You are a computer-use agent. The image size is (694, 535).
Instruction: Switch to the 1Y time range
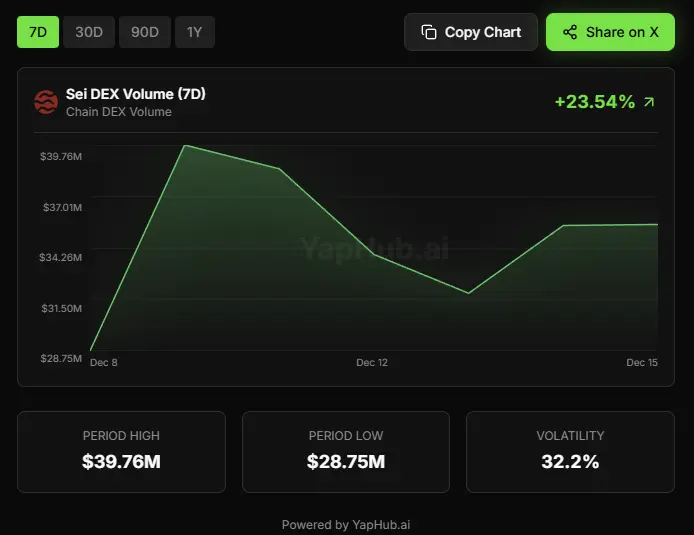pos(195,32)
